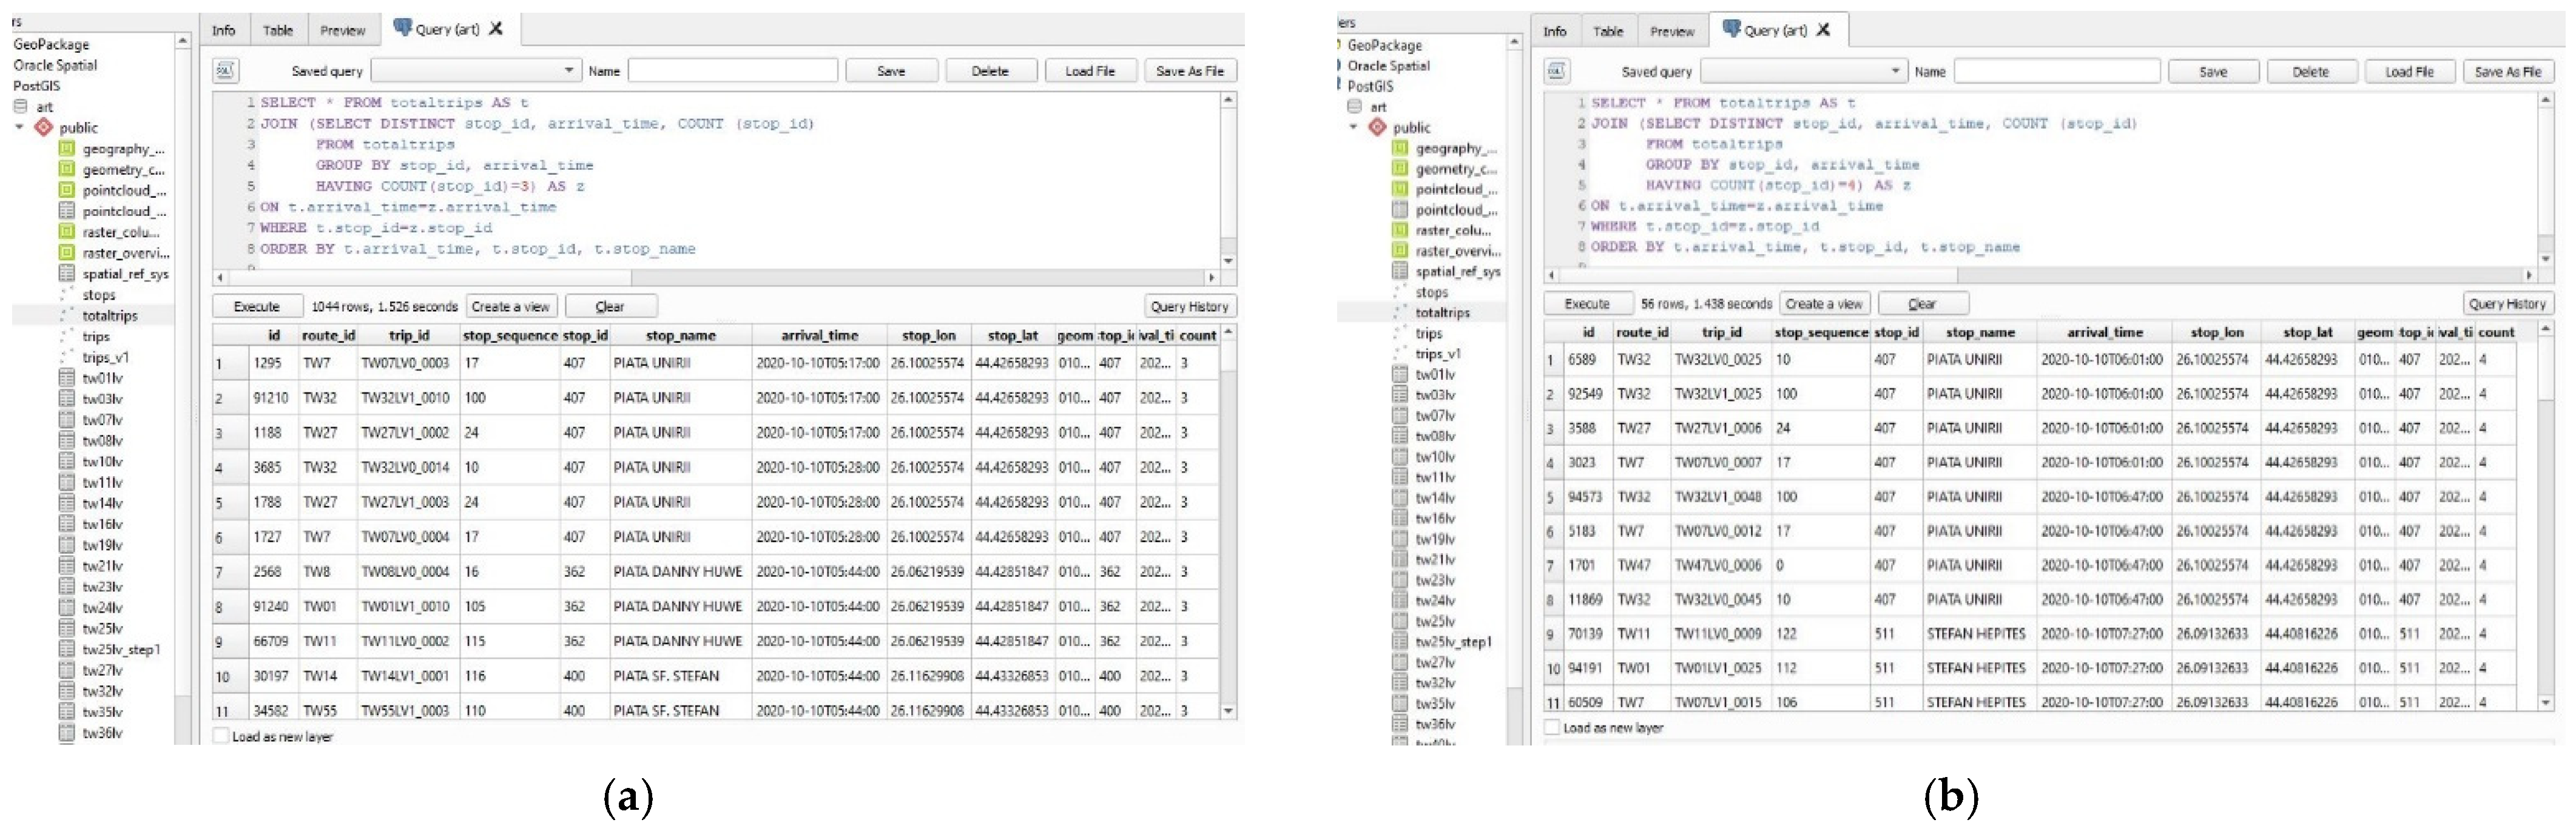Click the public schema icon in panel (a)
This screenshot has width=2576, height=831.
coord(43,127)
